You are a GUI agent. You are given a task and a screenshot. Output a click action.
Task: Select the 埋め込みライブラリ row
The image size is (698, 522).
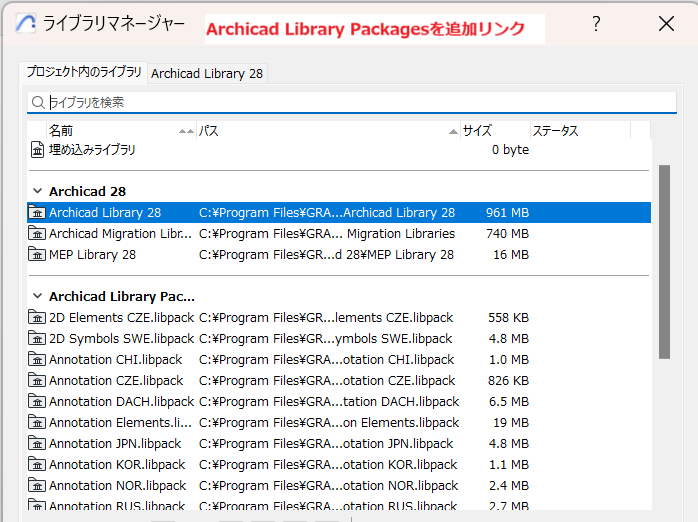pyautogui.click(x=339, y=150)
